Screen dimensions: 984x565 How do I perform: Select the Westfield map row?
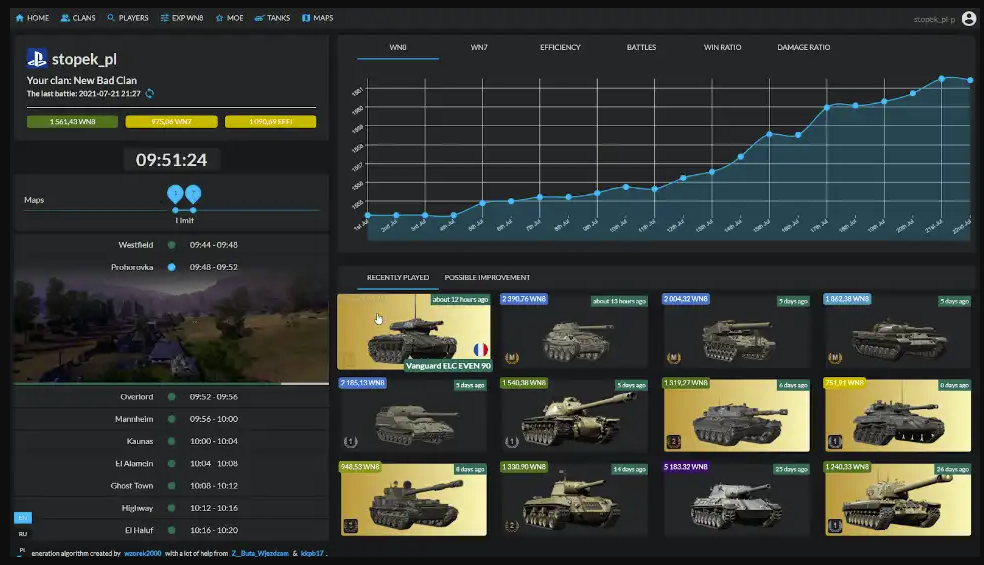(x=171, y=245)
